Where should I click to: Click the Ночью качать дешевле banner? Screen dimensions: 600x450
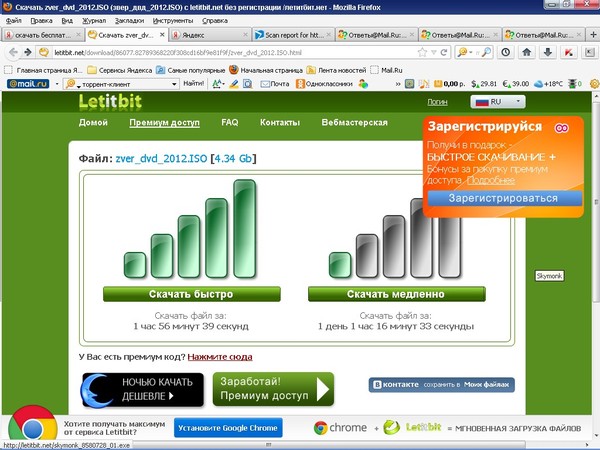pyautogui.click(x=143, y=390)
